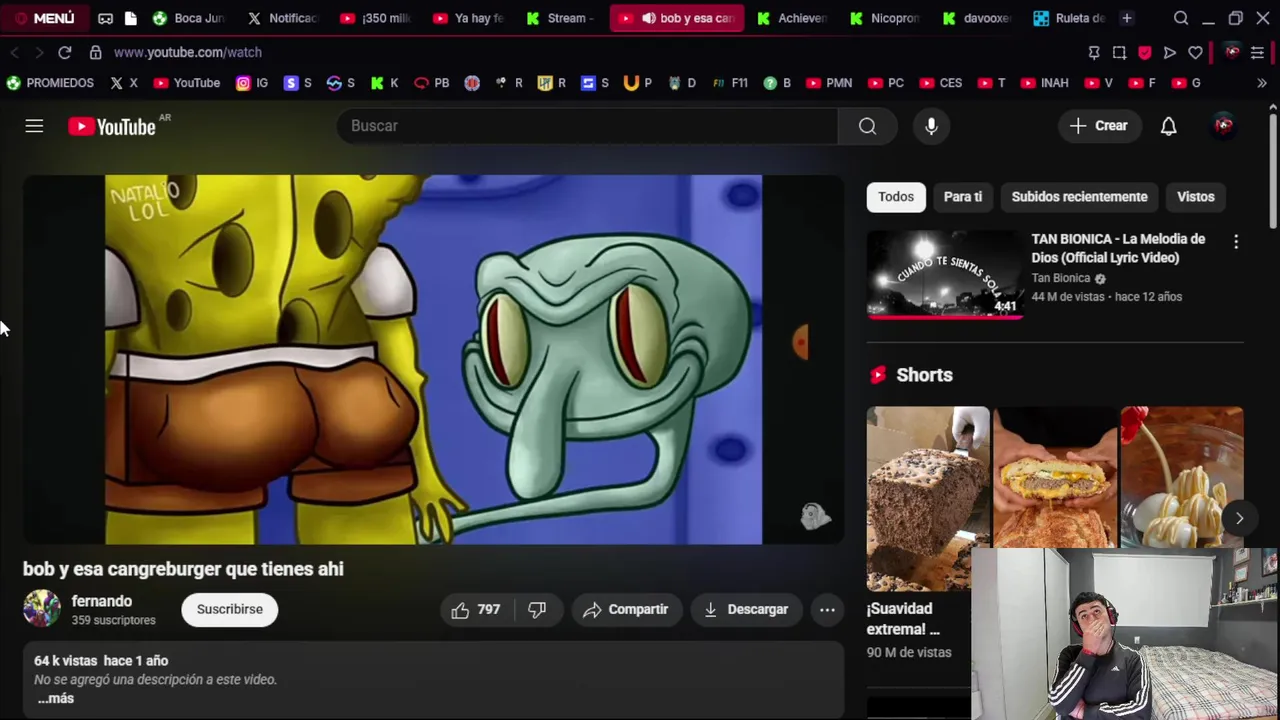
Task: Take a snapshot with the capture icon
Action: coord(1119,52)
